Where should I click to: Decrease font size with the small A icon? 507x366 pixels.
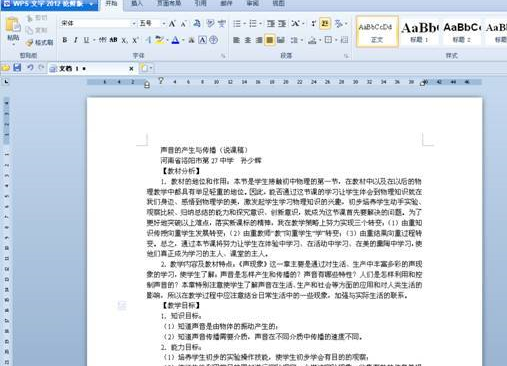[184, 24]
